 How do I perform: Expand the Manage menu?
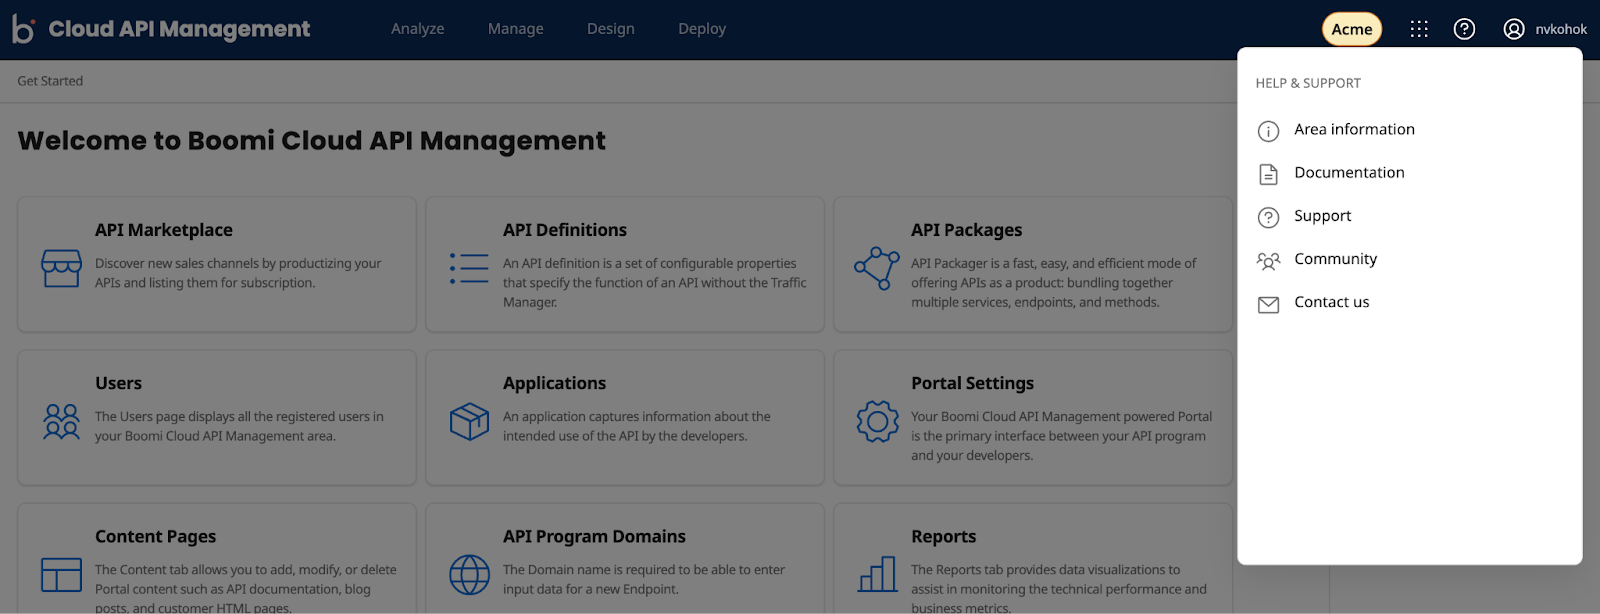click(x=515, y=29)
